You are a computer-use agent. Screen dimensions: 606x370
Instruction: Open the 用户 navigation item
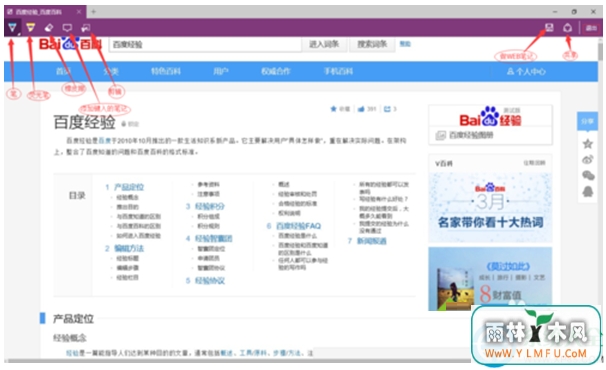[221, 72]
